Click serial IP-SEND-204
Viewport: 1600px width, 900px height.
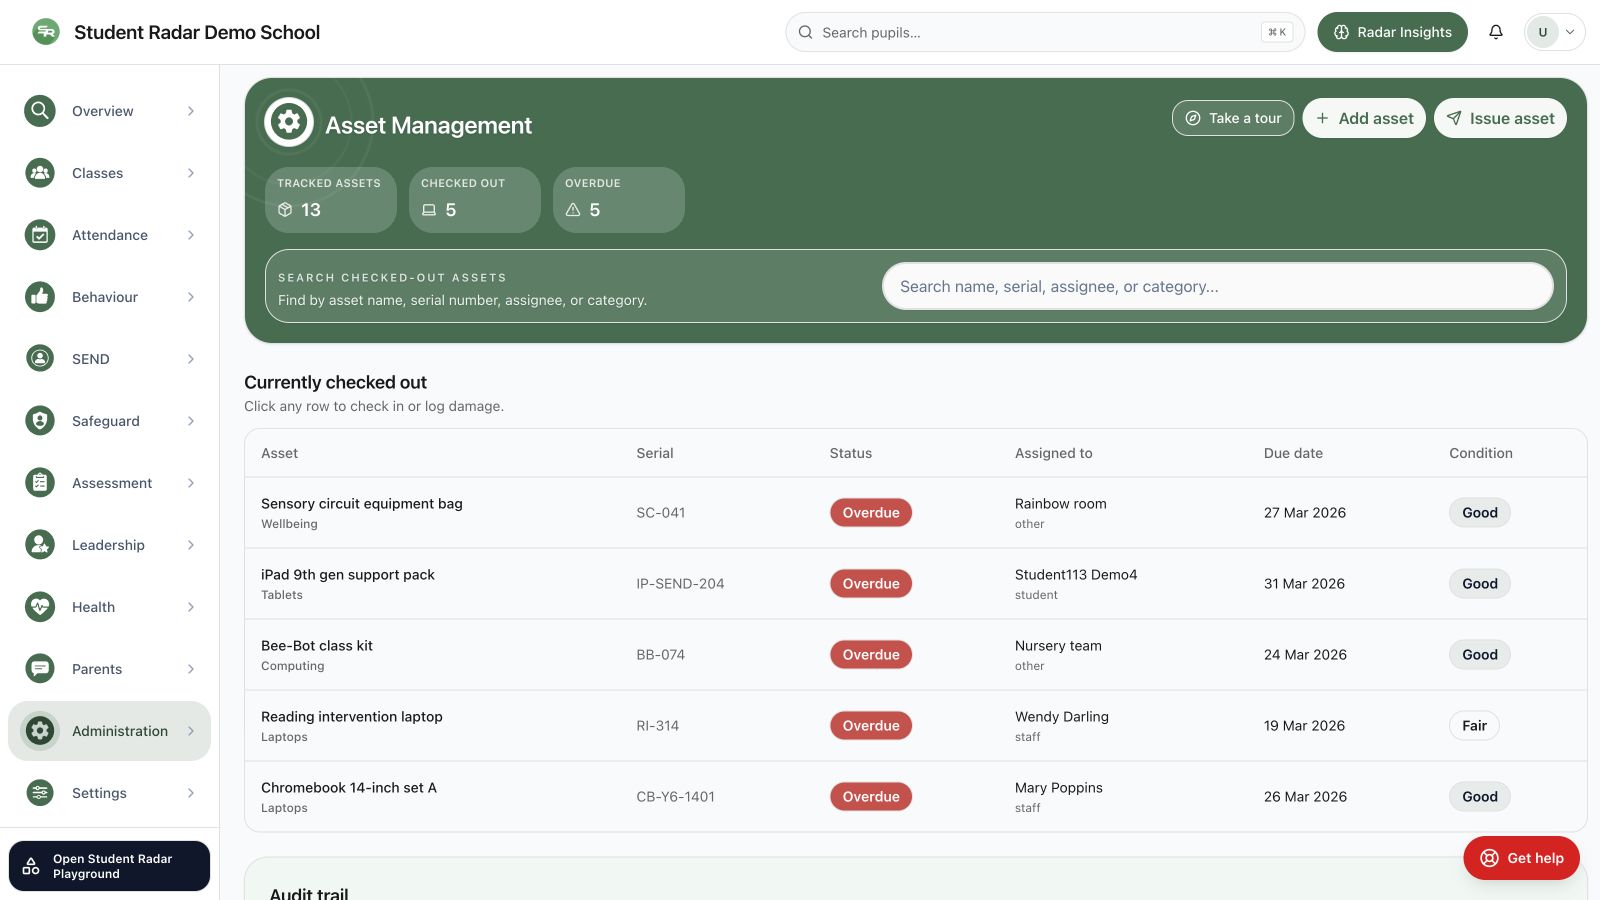click(680, 584)
